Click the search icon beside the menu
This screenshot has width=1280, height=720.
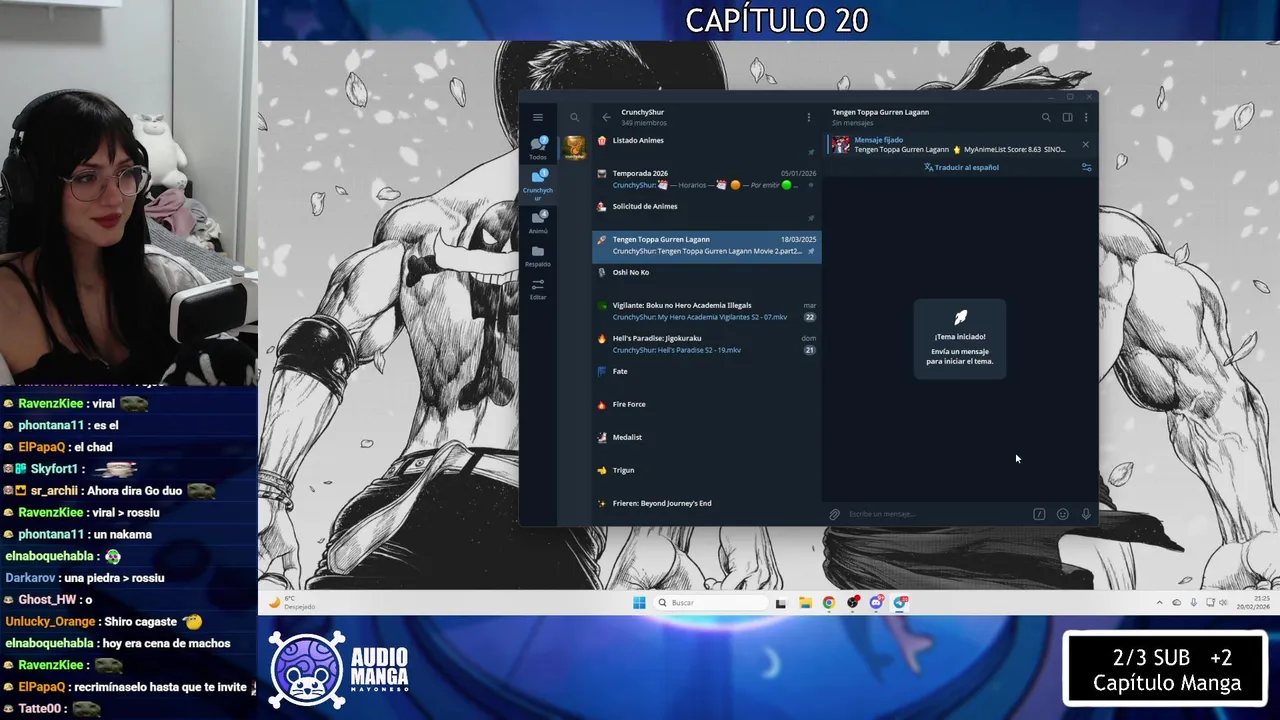tap(574, 117)
